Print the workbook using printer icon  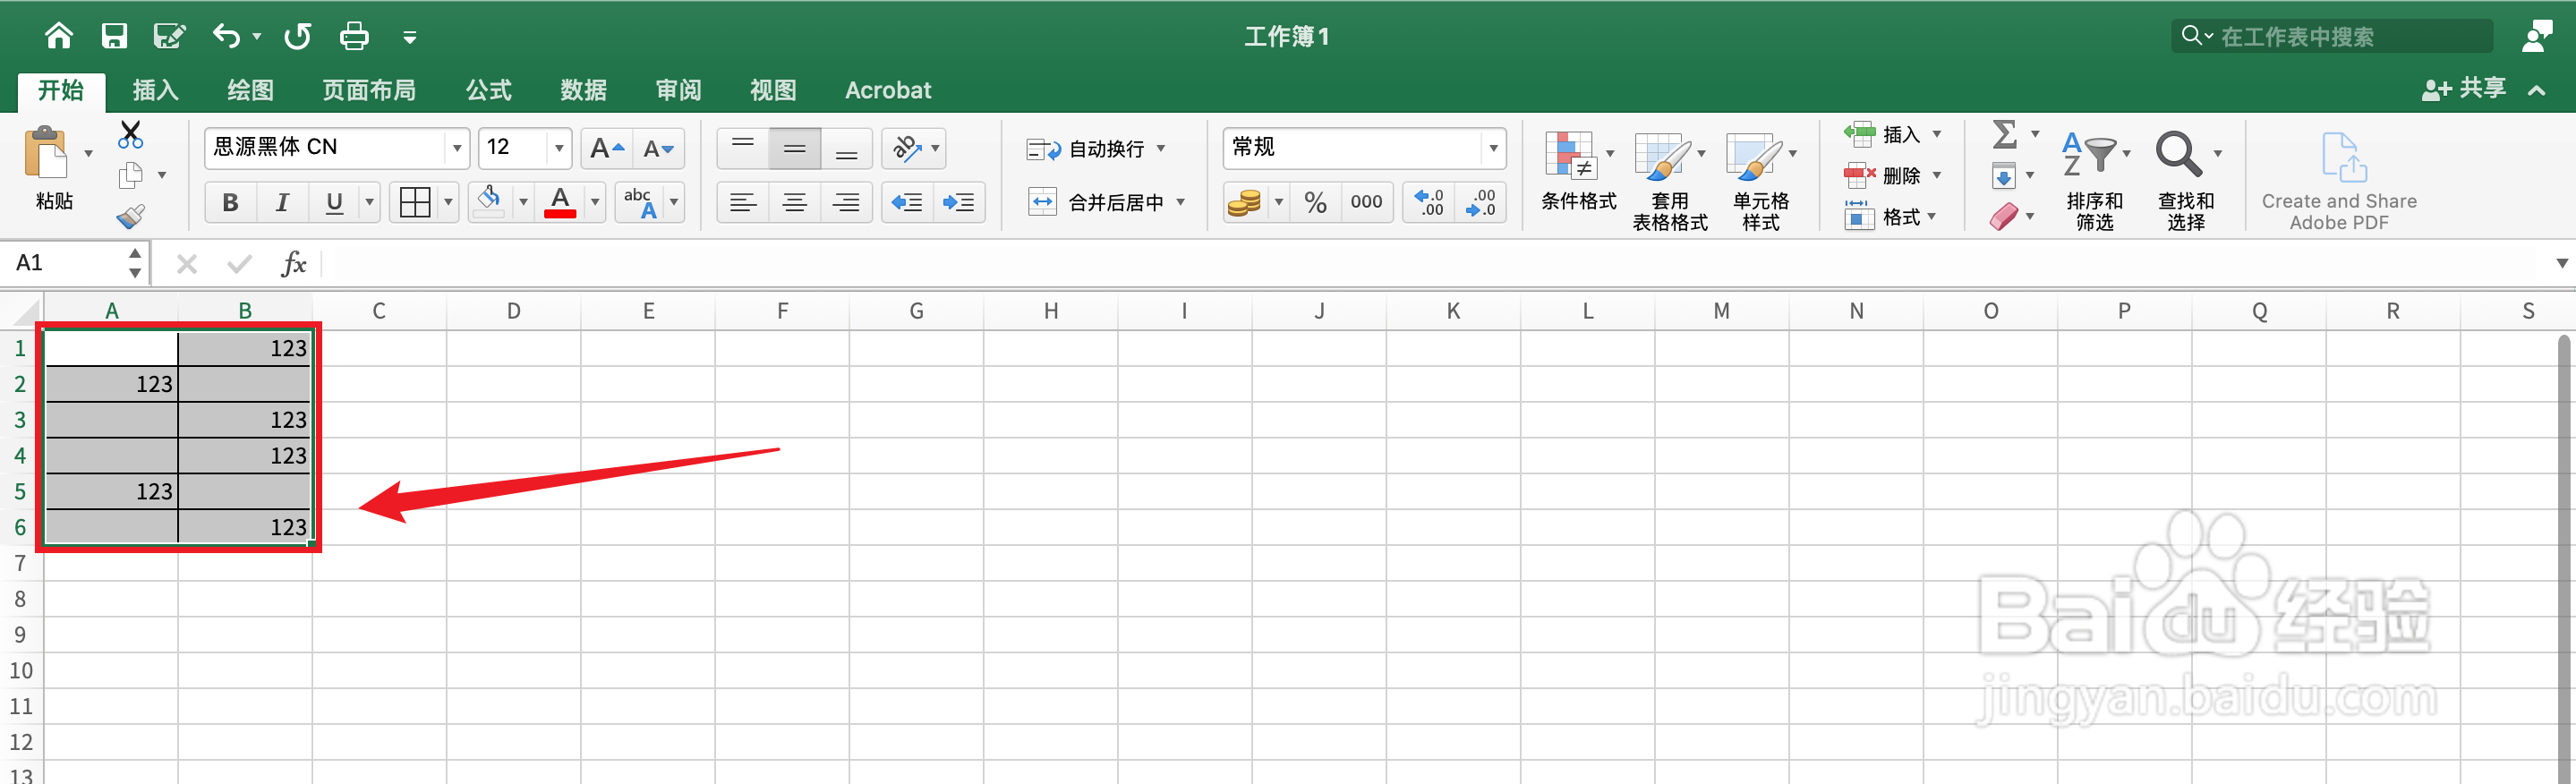click(354, 37)
